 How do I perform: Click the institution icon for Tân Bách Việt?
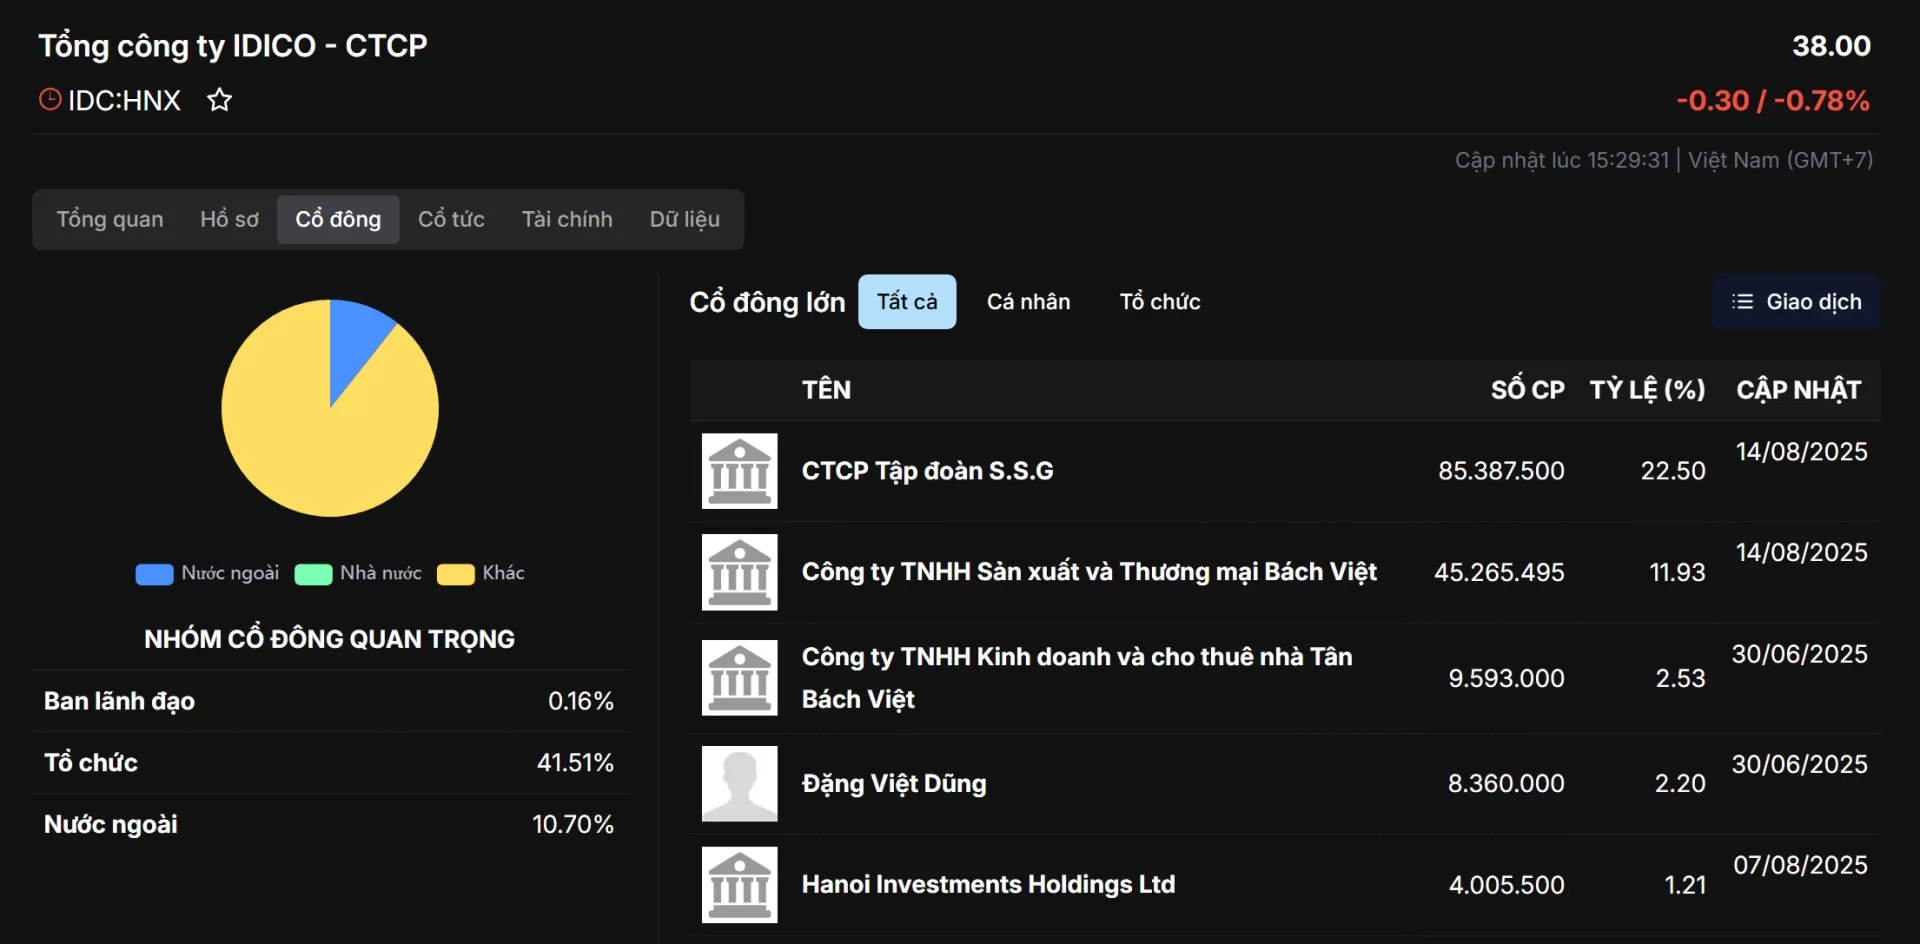pyautogui.click(x=739, y=678)
